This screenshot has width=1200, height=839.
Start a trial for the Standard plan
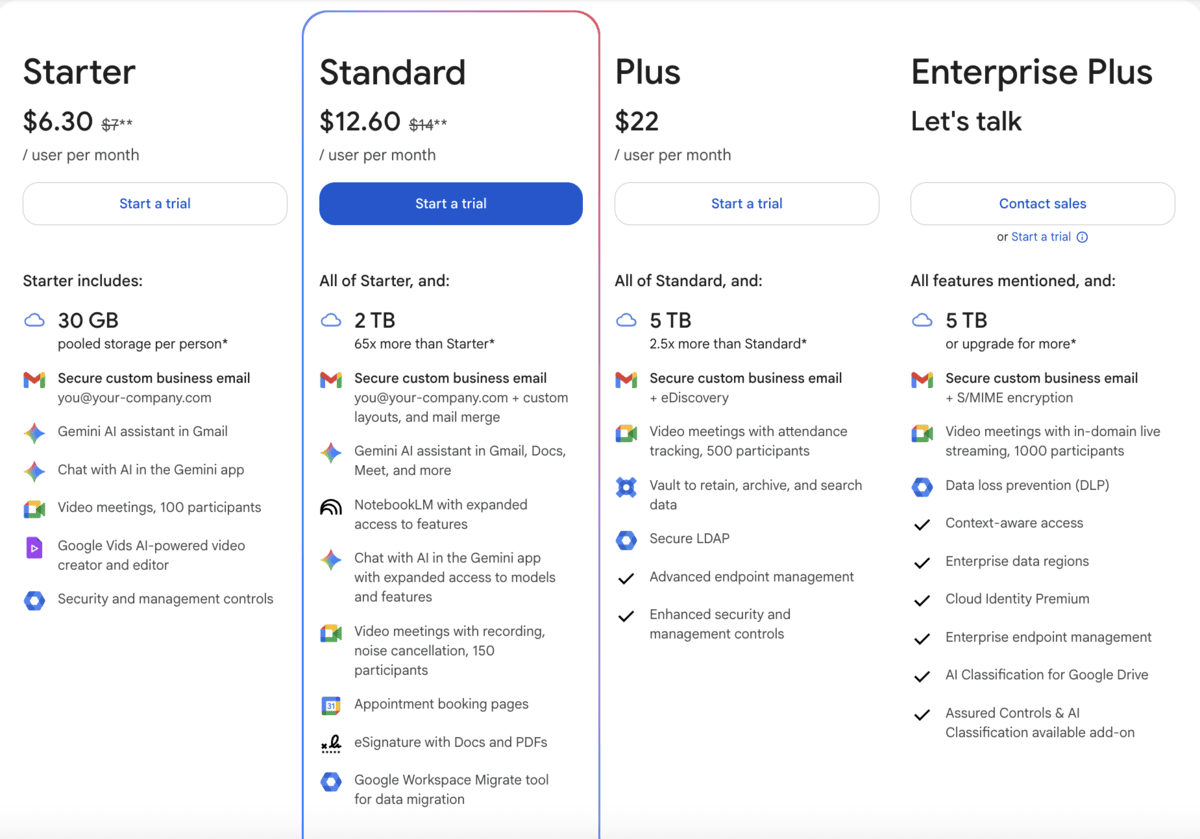point(450,203)
